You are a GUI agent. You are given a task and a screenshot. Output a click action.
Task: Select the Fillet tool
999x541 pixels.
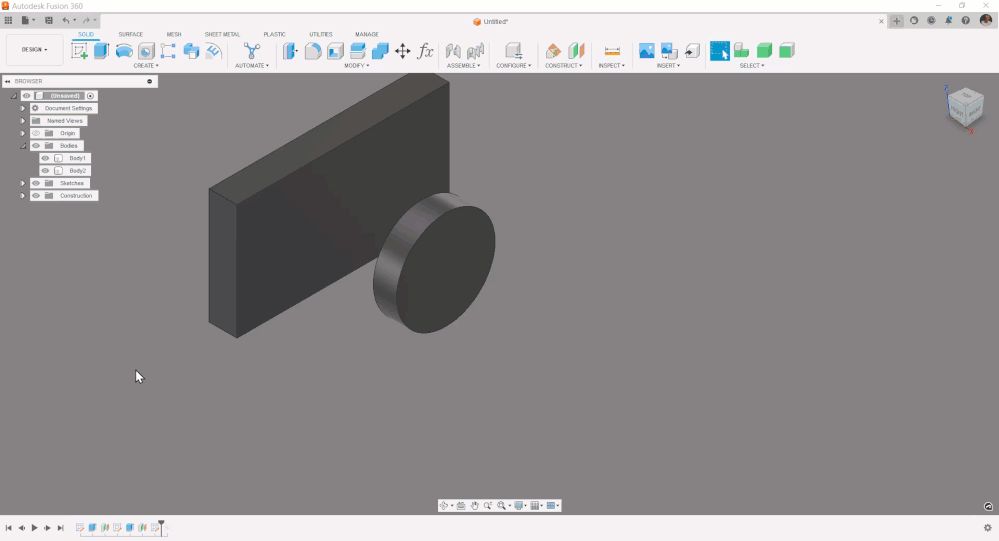[313, 51]
